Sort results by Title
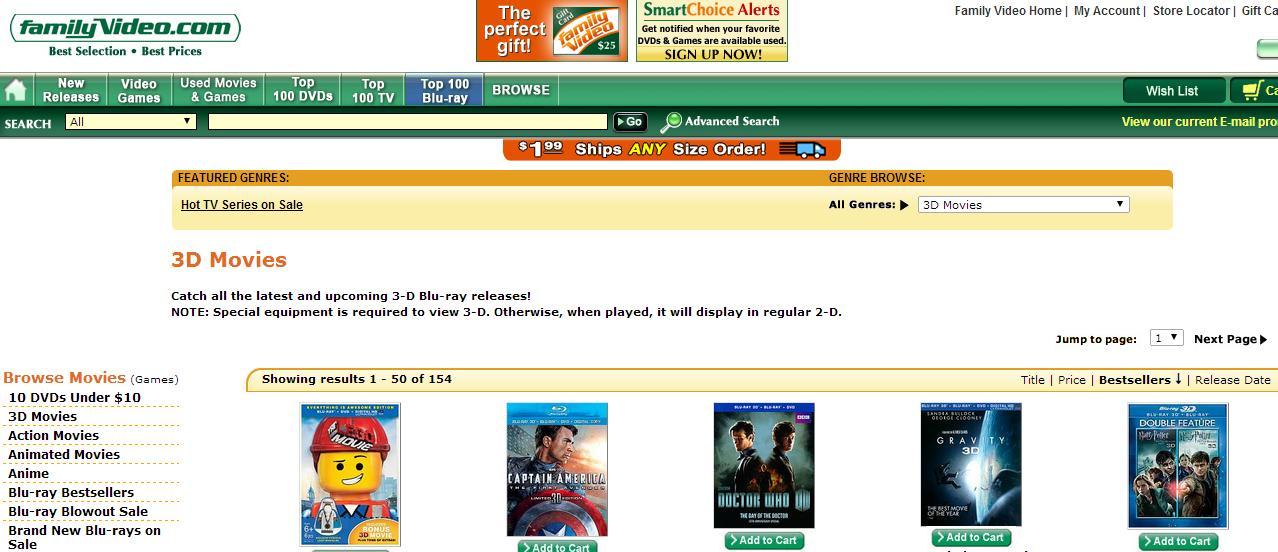Screen dimensions: 1278x552 1033,380
